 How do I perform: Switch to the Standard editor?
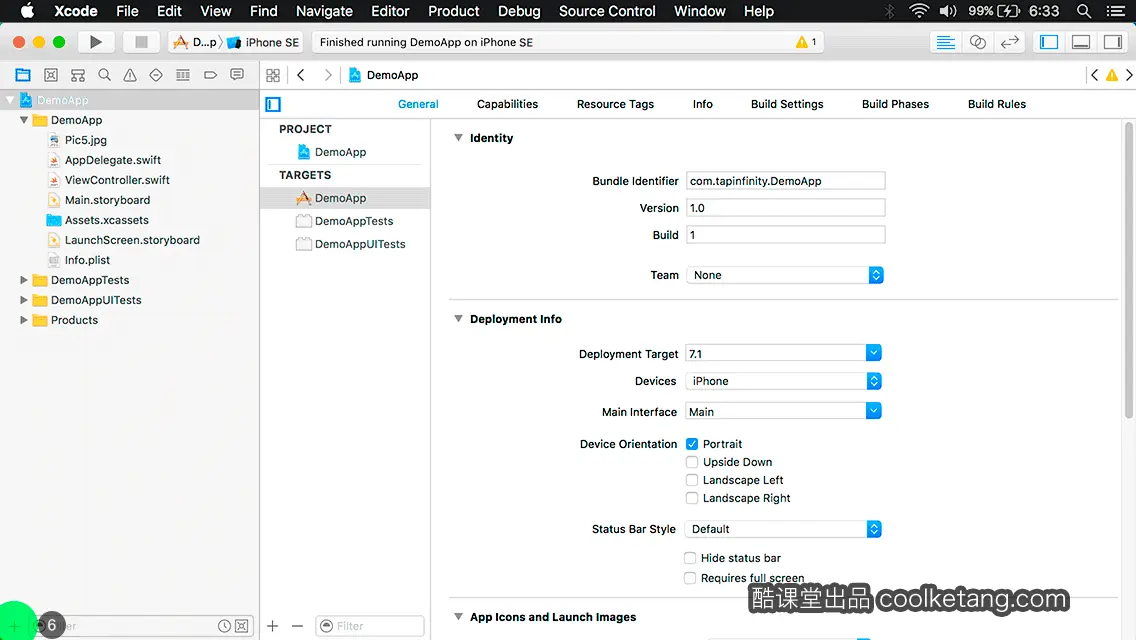[945, 42]
